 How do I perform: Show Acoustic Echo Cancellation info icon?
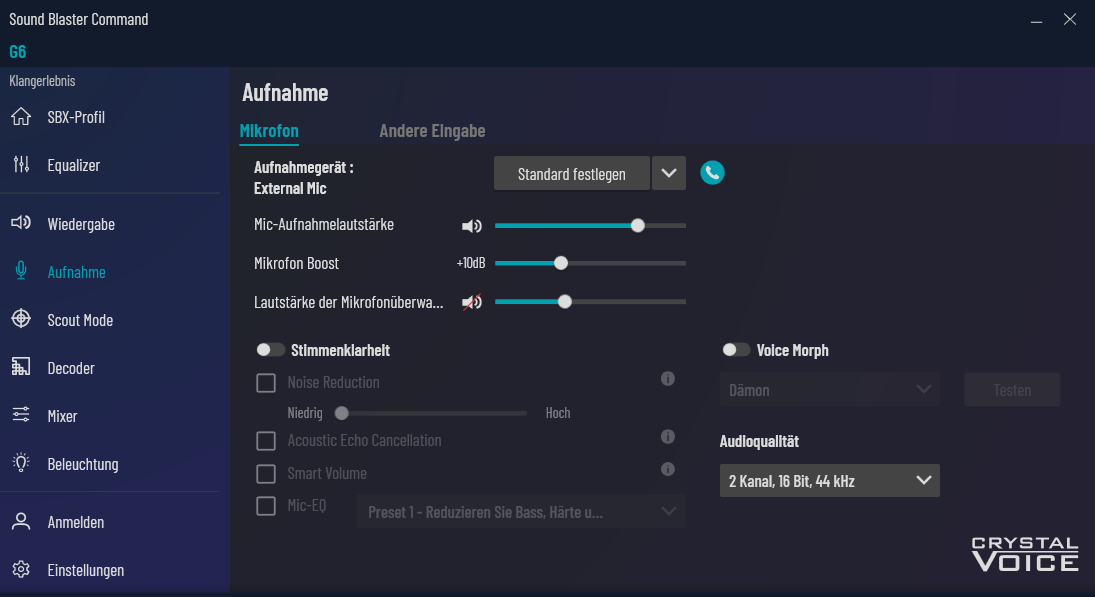coord(668,436)
